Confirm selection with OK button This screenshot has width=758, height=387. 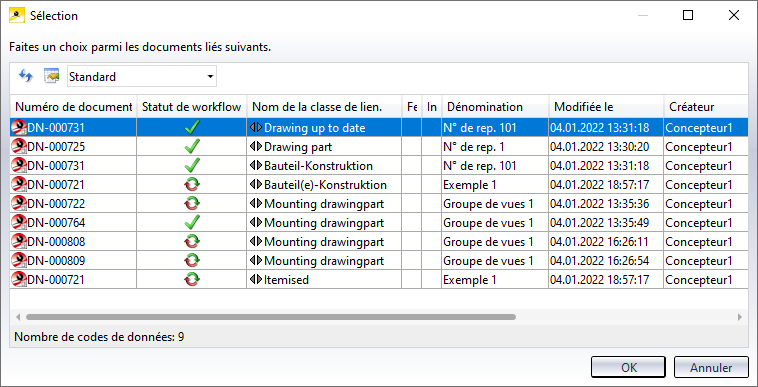pyautogui.click(x=628, y=367)
